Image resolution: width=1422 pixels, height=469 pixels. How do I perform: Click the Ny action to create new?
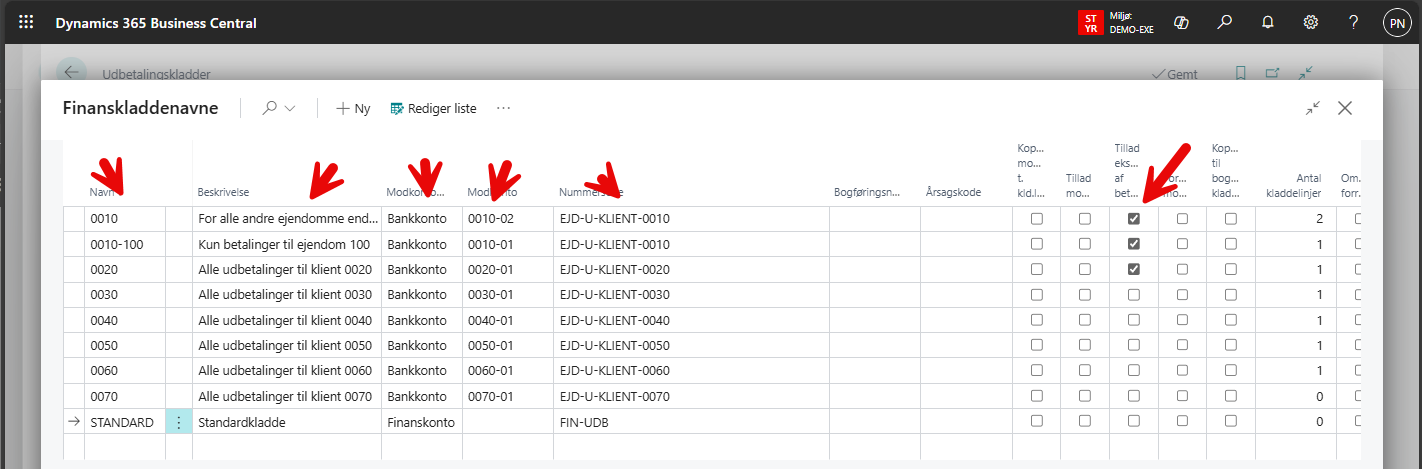click(353, 108)
